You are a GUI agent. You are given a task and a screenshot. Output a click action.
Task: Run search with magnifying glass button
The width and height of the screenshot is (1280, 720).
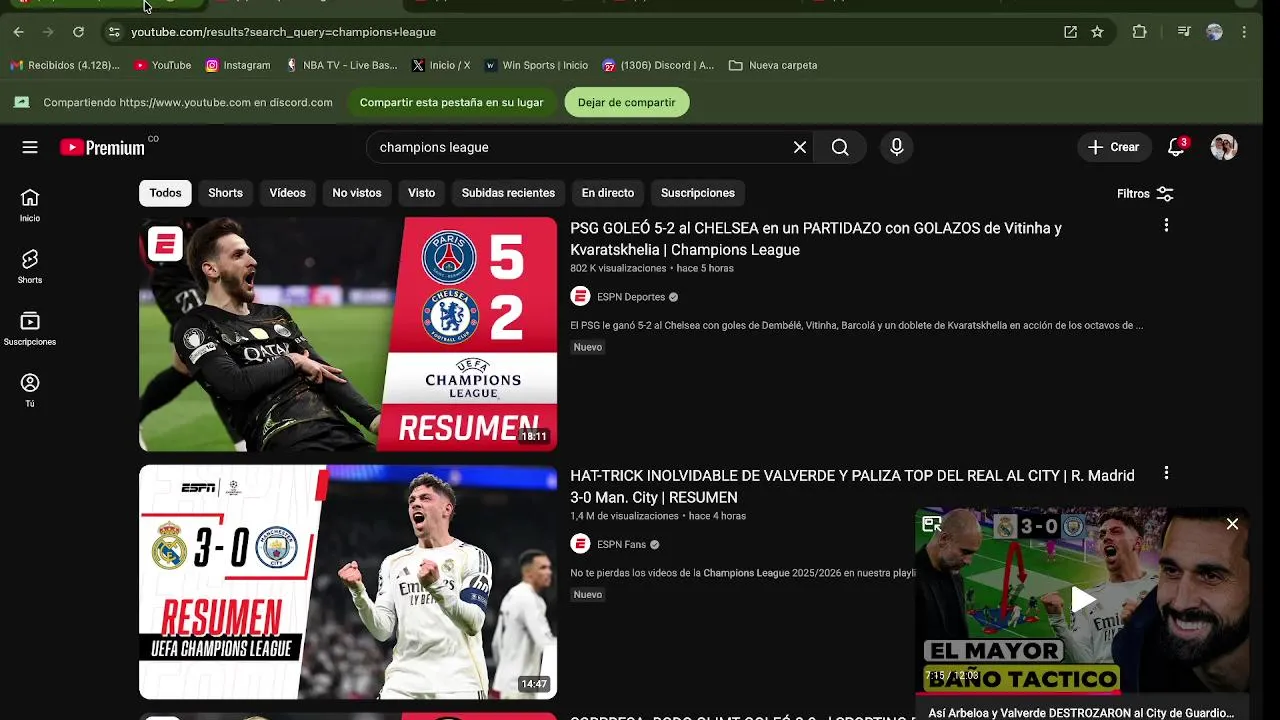tap(840, 147)
